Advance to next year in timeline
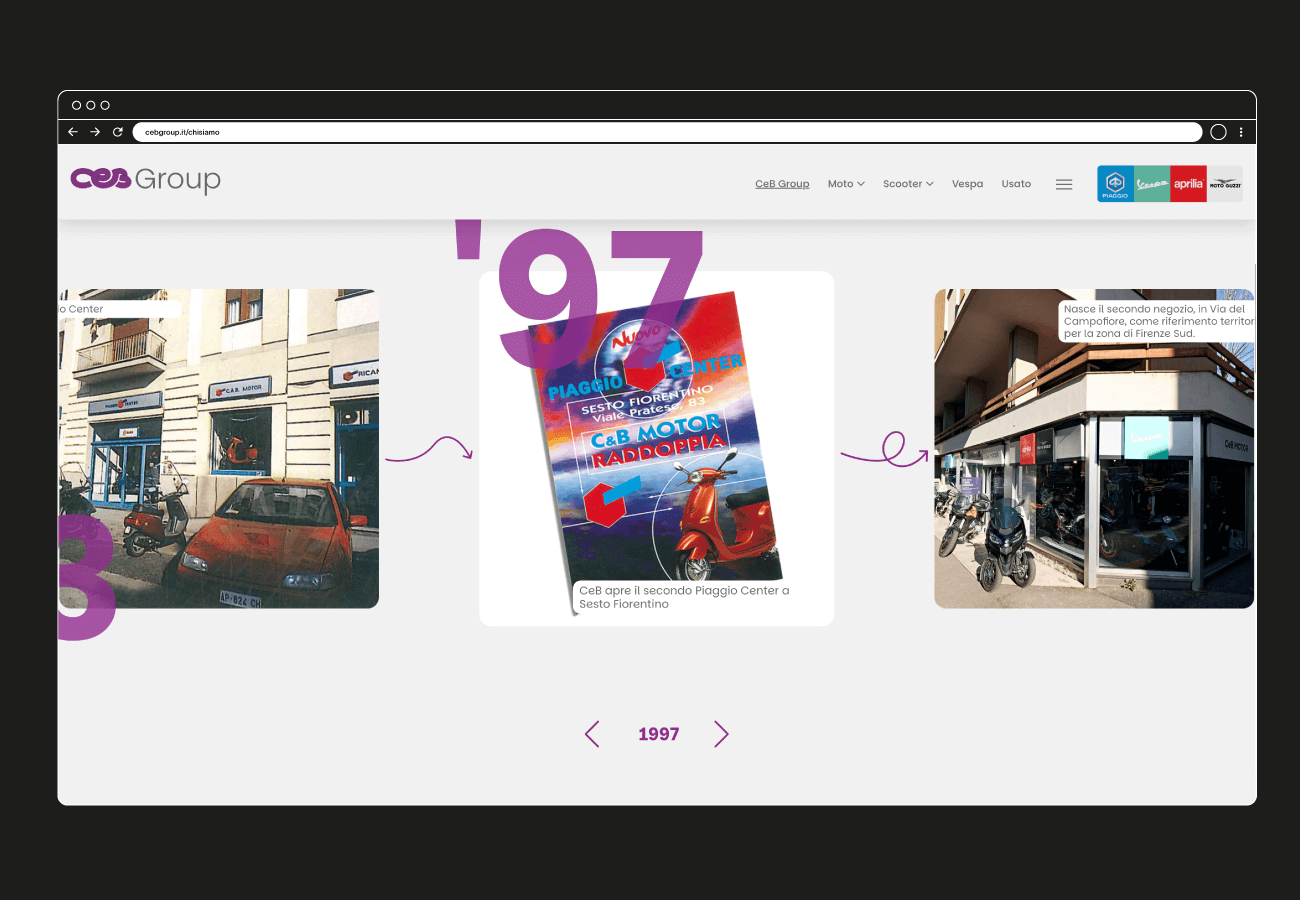Image resolution: width=1300 pixels, height=900 pixels. [x=721, y=734]
